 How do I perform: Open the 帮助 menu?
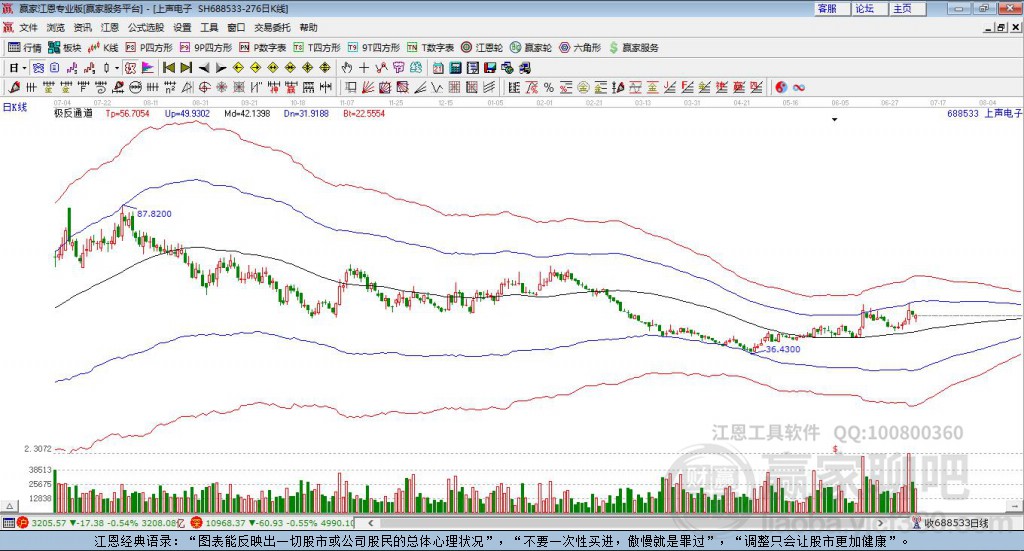tap(308, 27)
